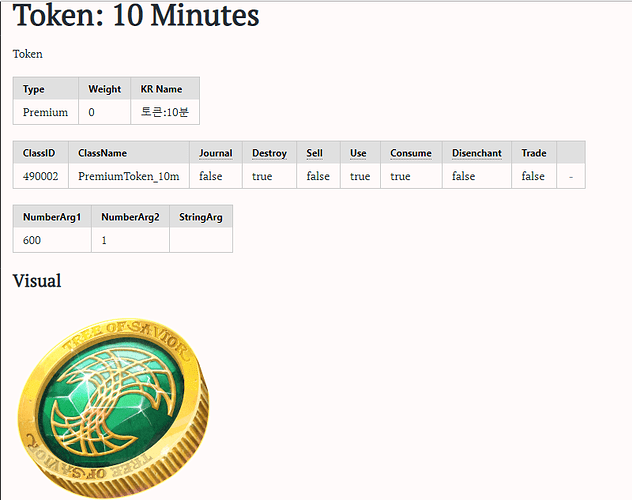
Task: Click the Visual section heading
Action: 37,281
